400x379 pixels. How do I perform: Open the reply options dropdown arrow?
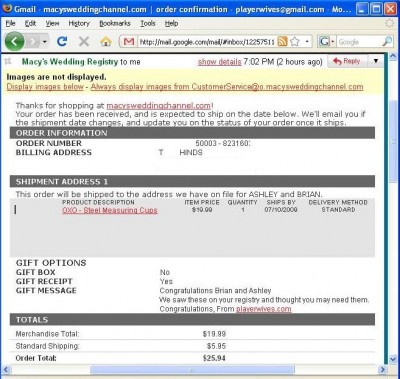pos(376,61)
